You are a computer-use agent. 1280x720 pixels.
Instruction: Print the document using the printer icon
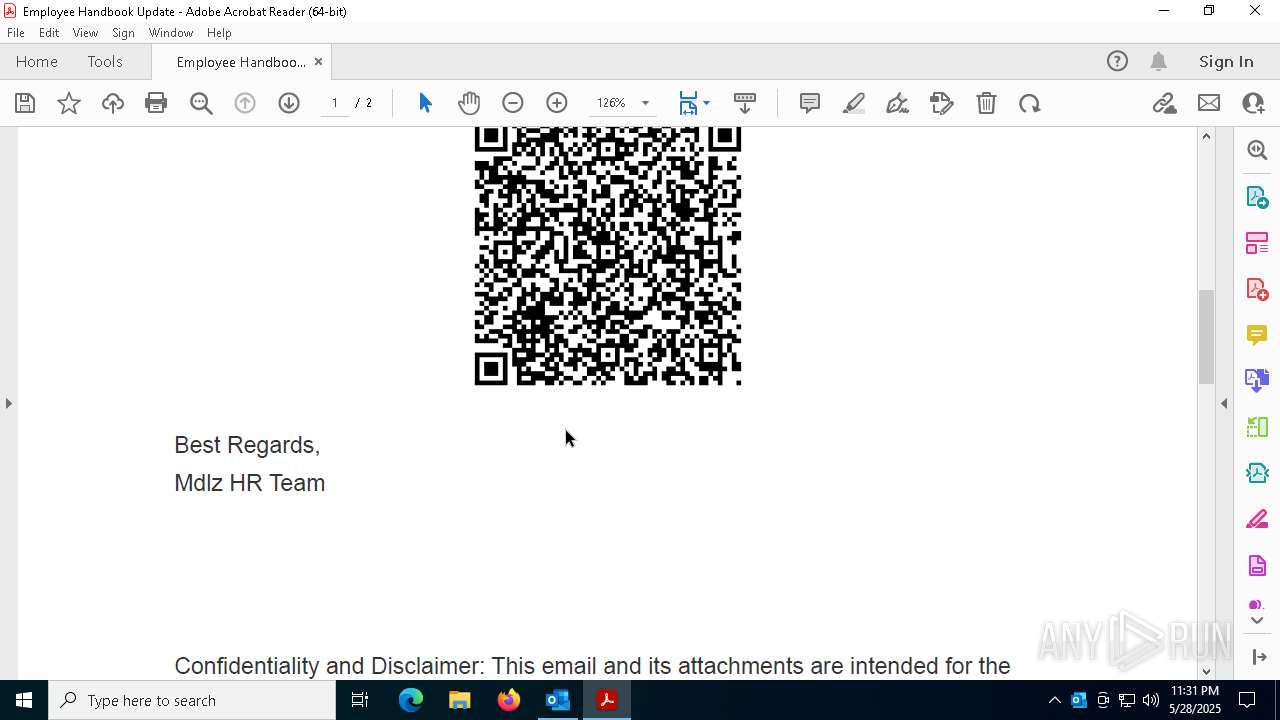pos(156,103)
